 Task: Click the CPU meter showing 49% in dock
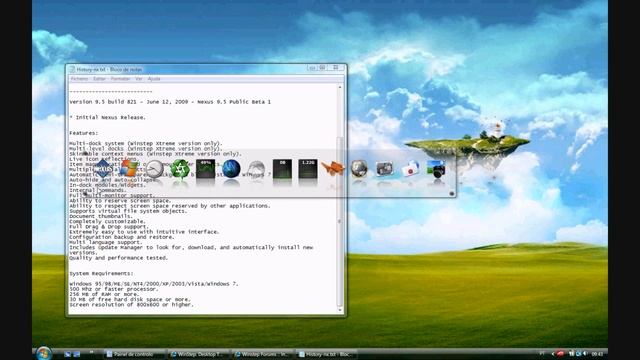click(x=205, y=169)
